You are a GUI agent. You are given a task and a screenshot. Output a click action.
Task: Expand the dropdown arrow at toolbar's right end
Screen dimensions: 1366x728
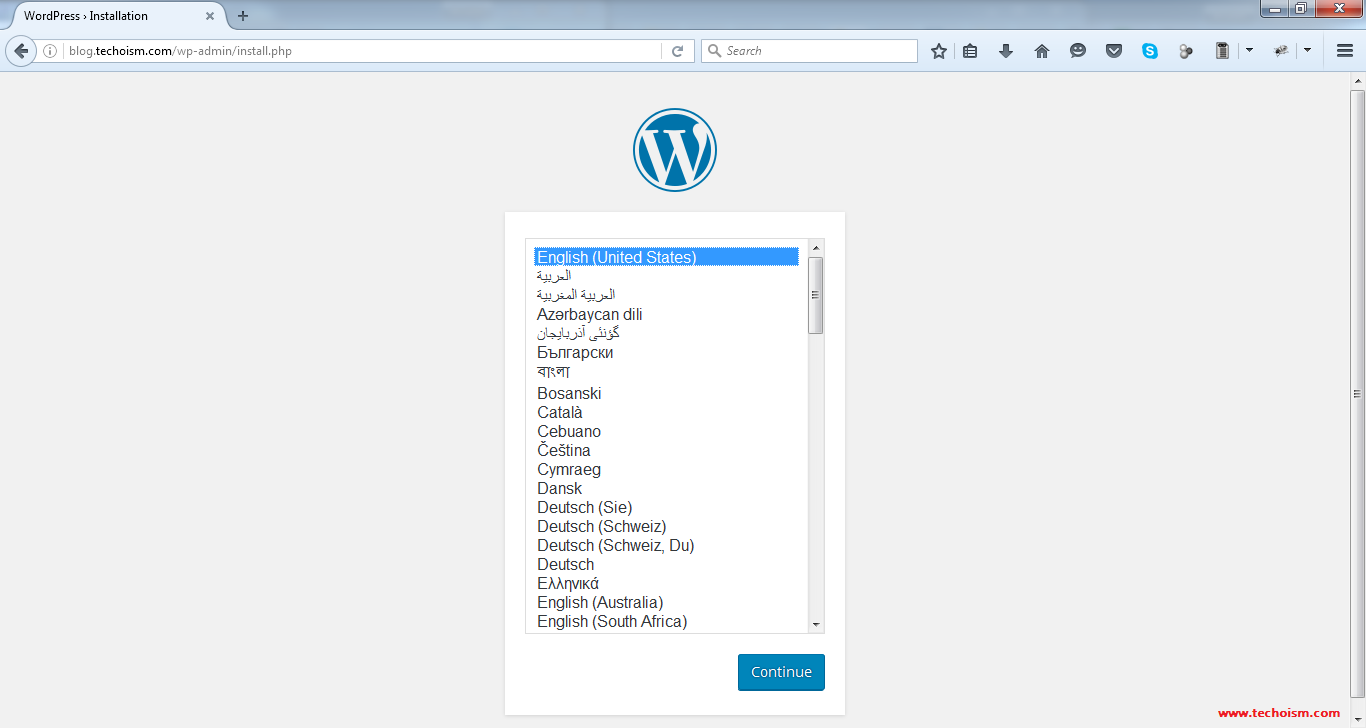(x=1307, y=51)
